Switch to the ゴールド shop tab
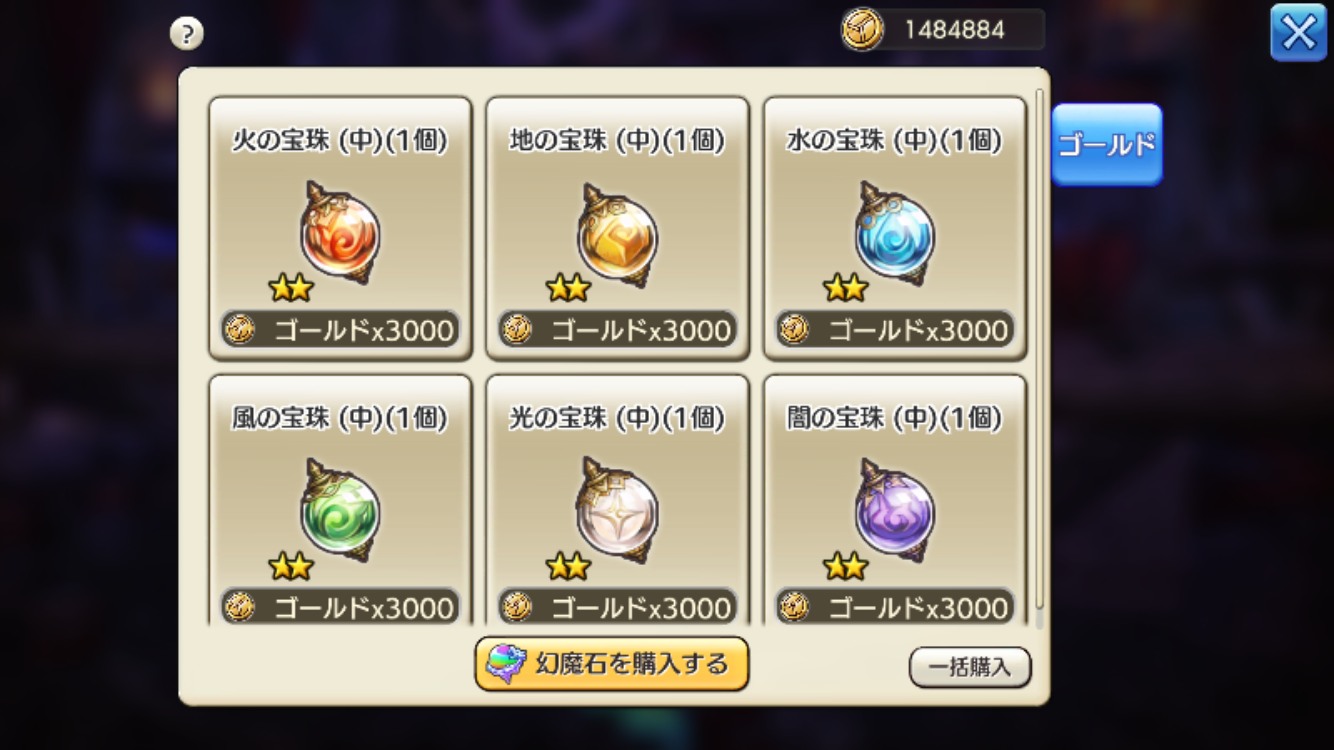This screenshot has height=750, width=1334. pyautogui.click(x=1107, y=144)
